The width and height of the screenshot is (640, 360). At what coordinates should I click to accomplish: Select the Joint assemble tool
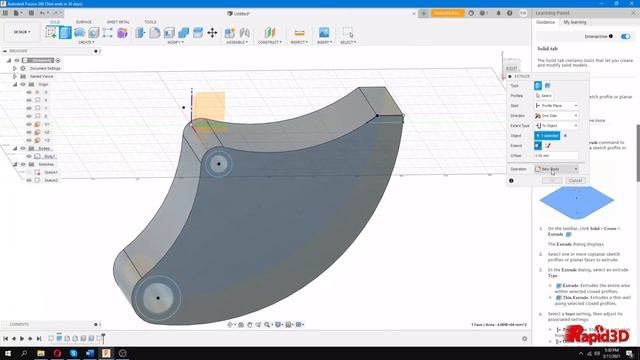[244, 33]
